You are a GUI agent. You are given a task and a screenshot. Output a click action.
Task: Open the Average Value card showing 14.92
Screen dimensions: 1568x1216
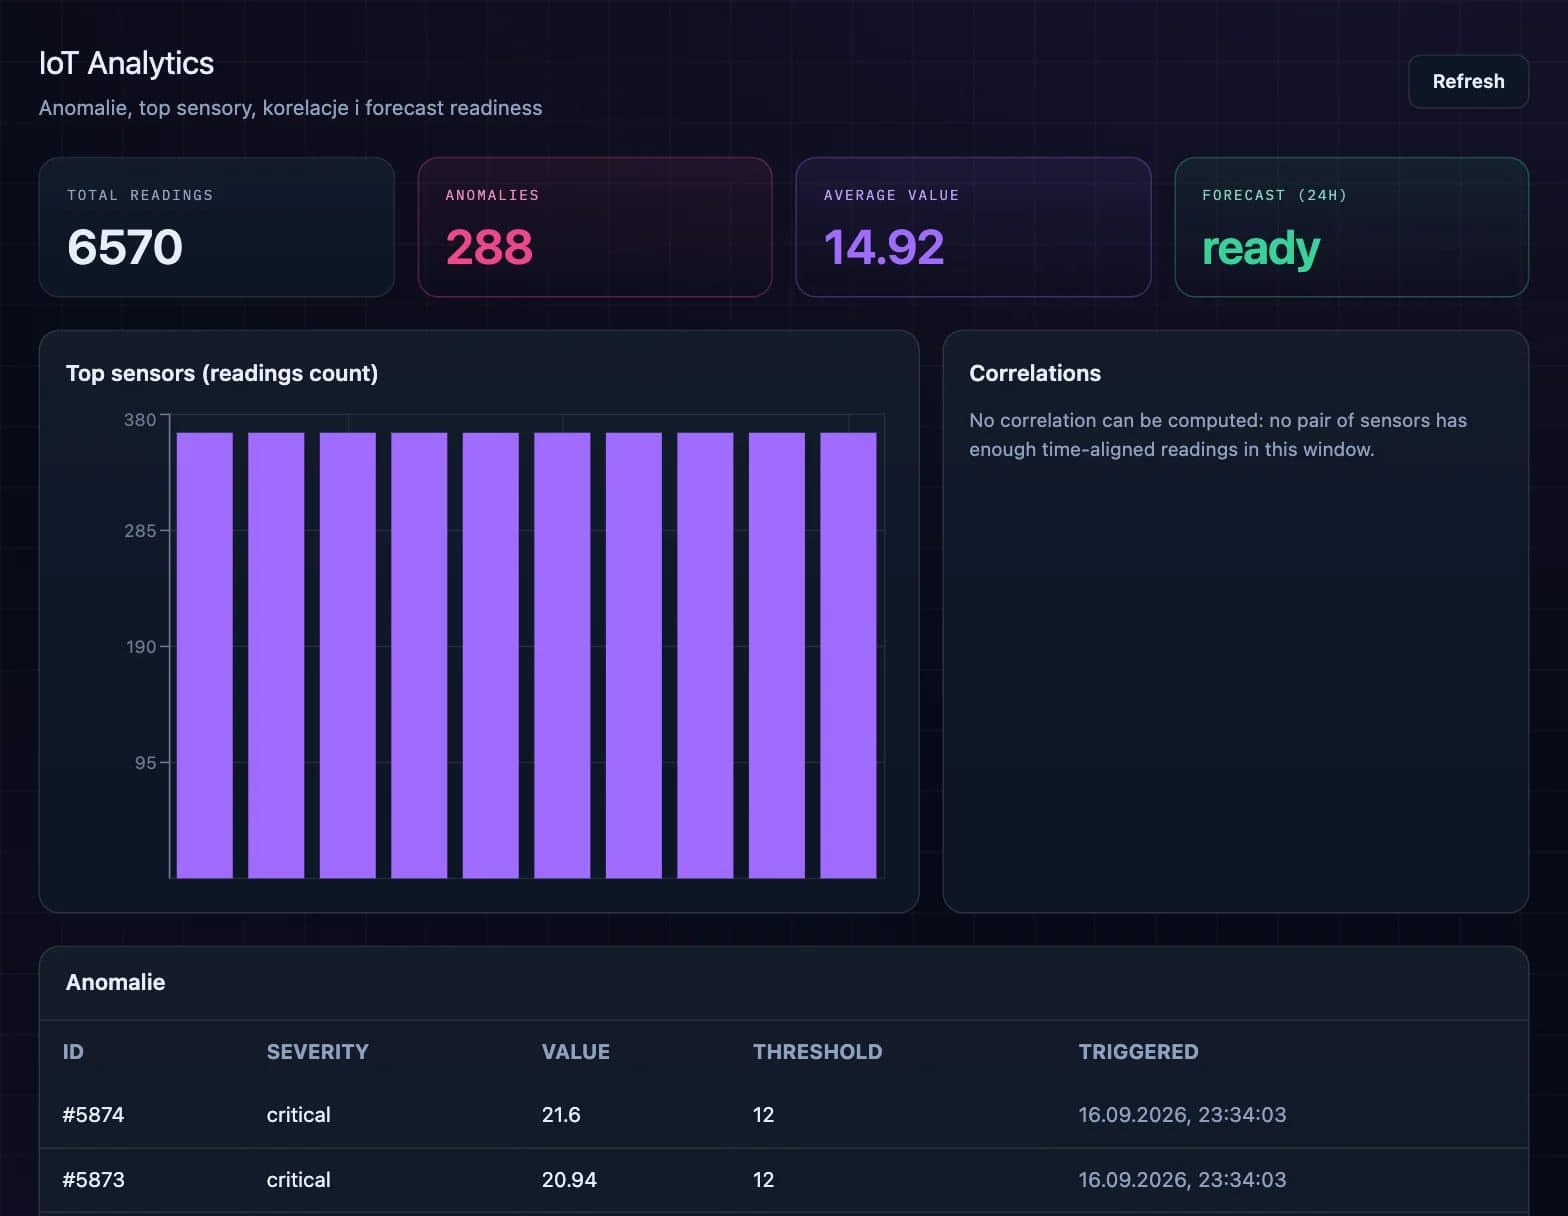click(x=973, y=227)
